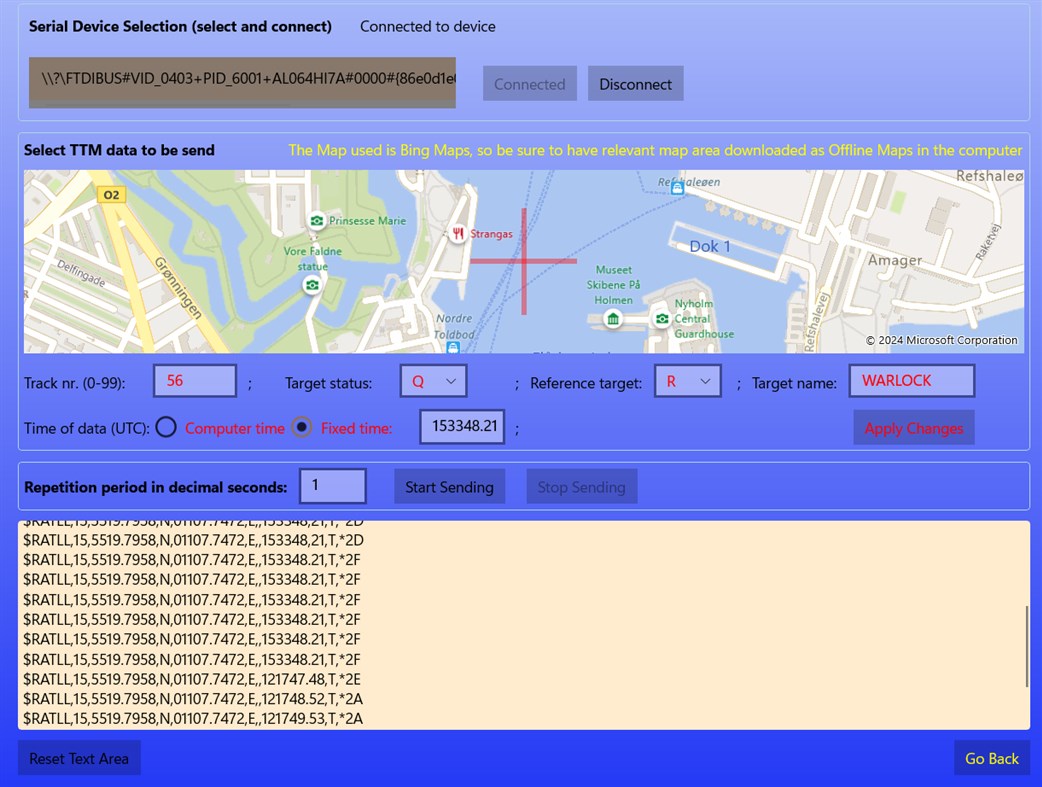Click the Grønningen street label on map
This screenshot has height=787, width=1042.
point(178,288)
